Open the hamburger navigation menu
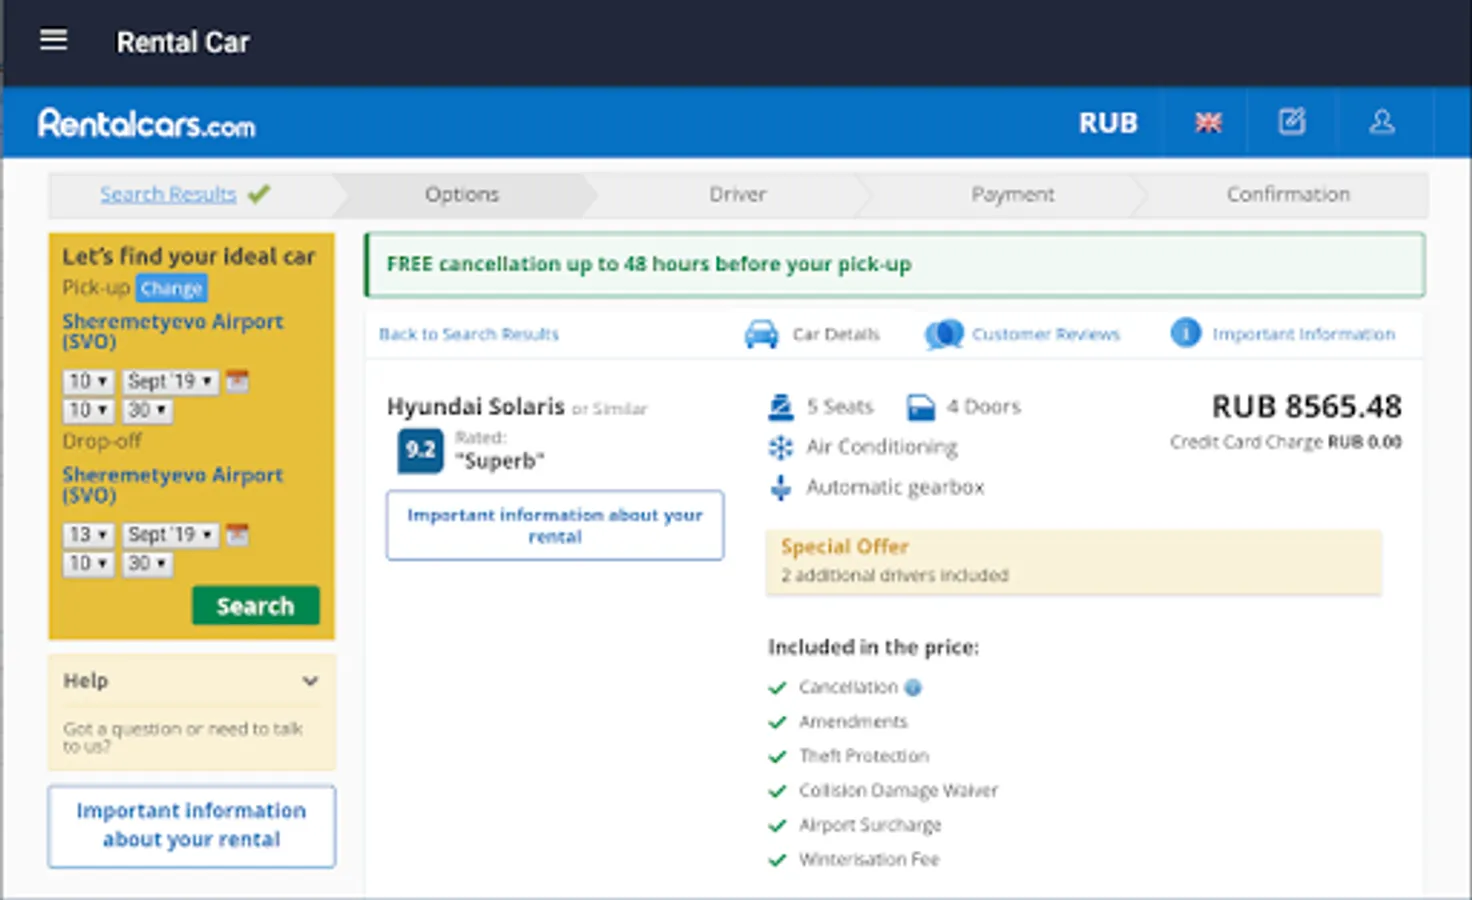Viewport: 1472px width, 900px height. tap(54, 40)
